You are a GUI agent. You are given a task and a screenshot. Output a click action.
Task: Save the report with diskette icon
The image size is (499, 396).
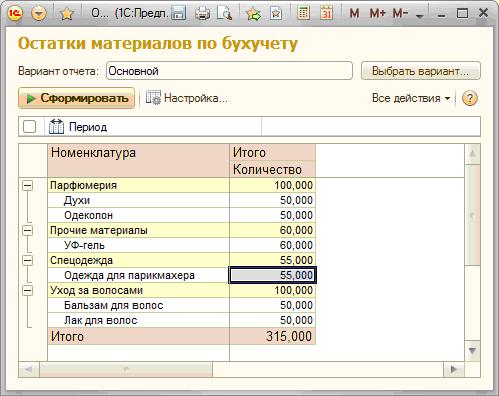[178, 14]
